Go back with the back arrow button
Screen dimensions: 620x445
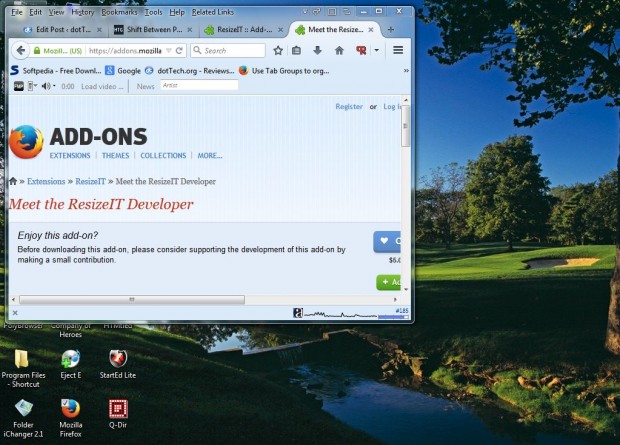pos(21,50)
